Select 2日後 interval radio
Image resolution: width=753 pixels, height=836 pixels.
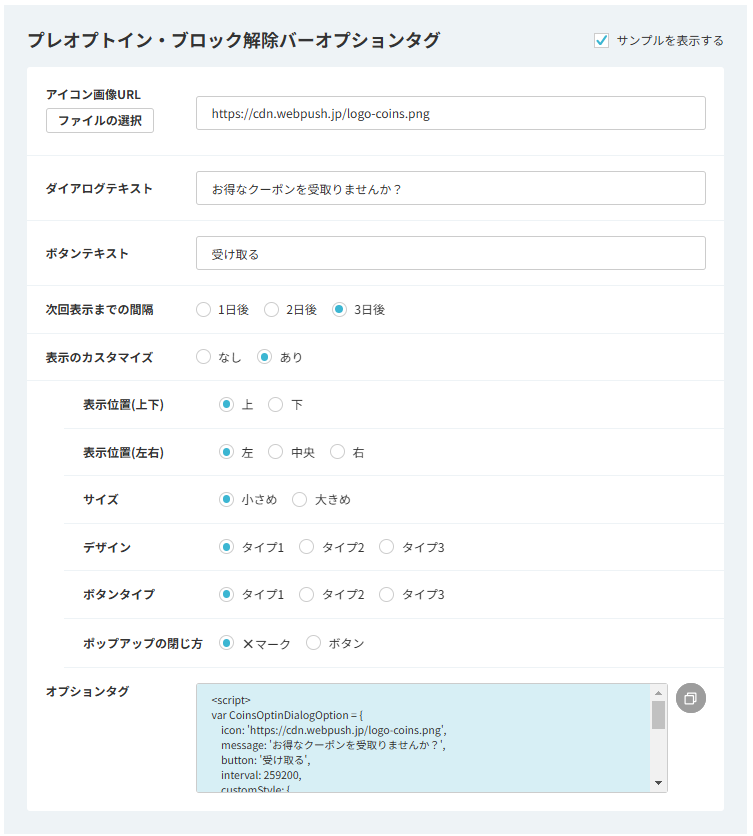pyautogui.click(x=271, y=310)
